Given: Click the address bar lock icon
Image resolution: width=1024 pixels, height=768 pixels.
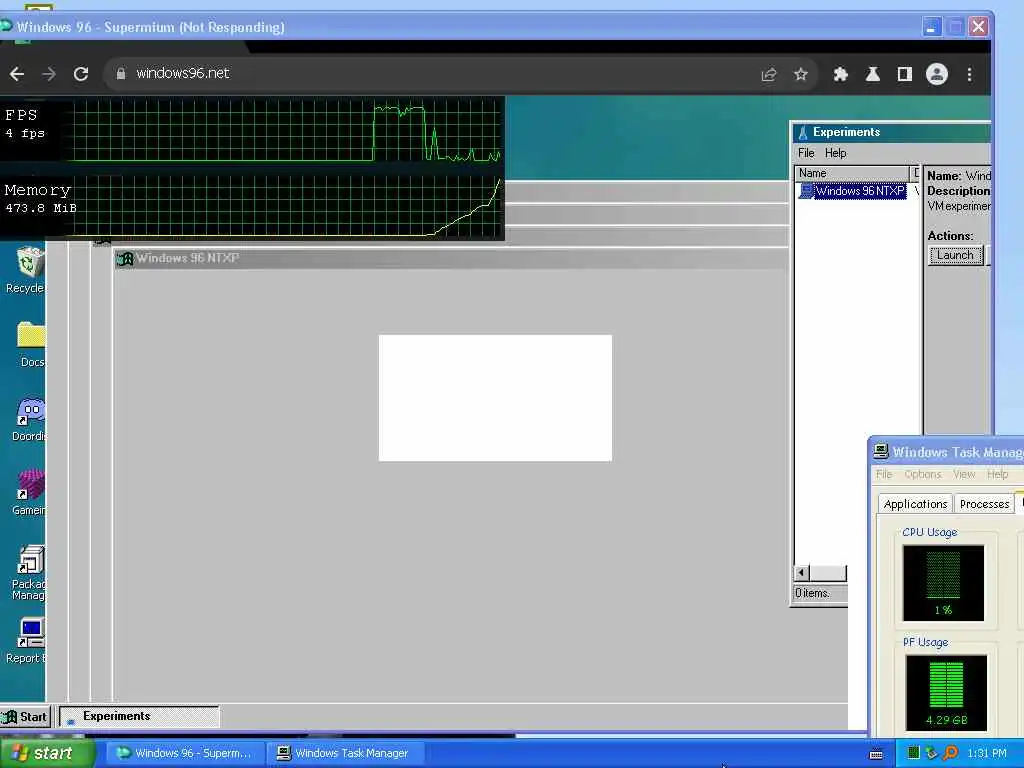Looking at the screenshot, I should coord(121,74).
